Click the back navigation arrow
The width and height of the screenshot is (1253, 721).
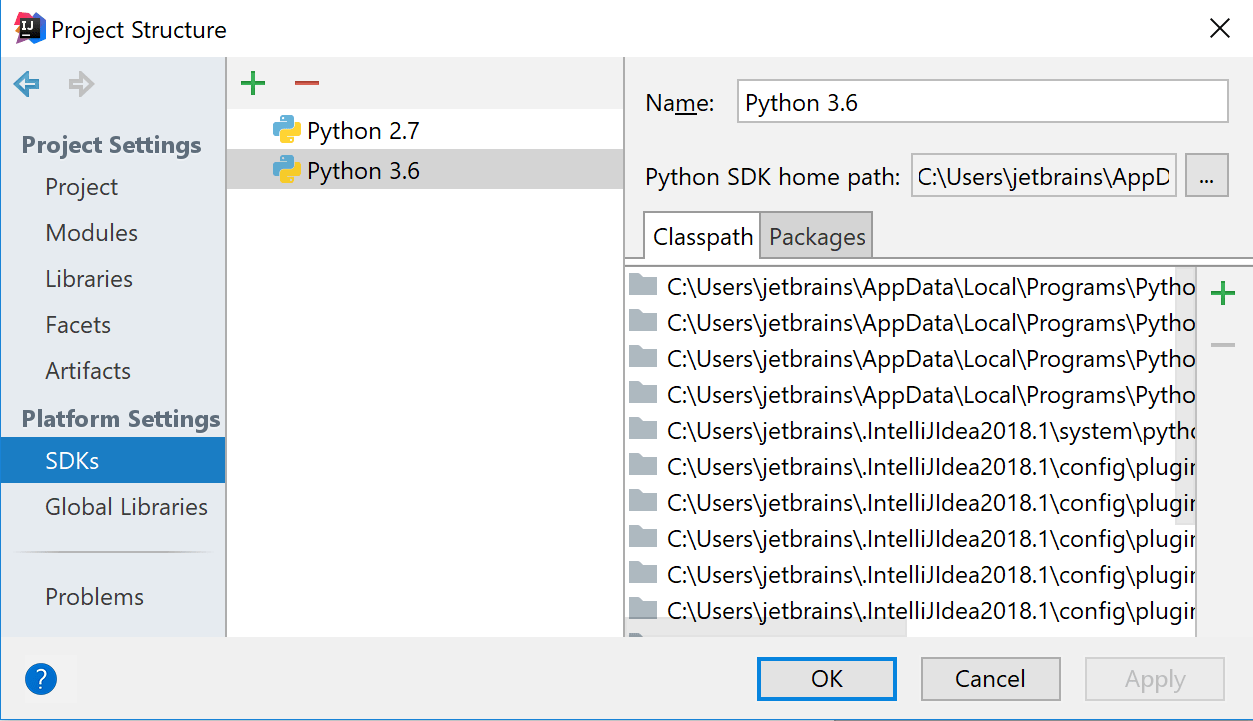point(25,83)
